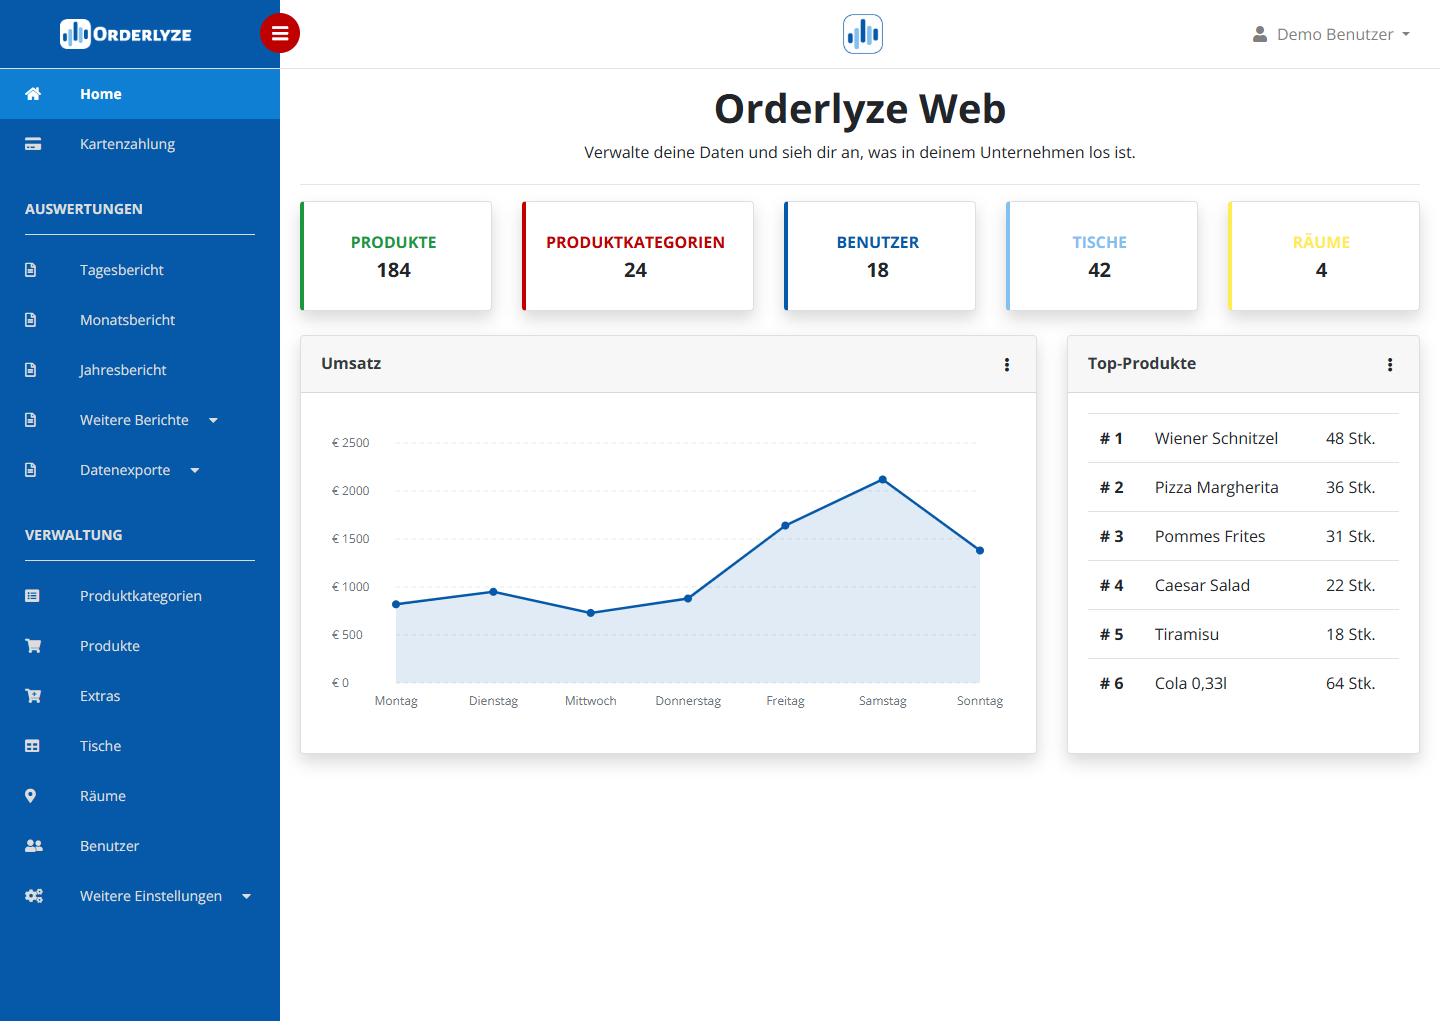Click the Orderlyze Web heading
The height and width of the screenshot is (1021, 1440).
tap(860, 109)
